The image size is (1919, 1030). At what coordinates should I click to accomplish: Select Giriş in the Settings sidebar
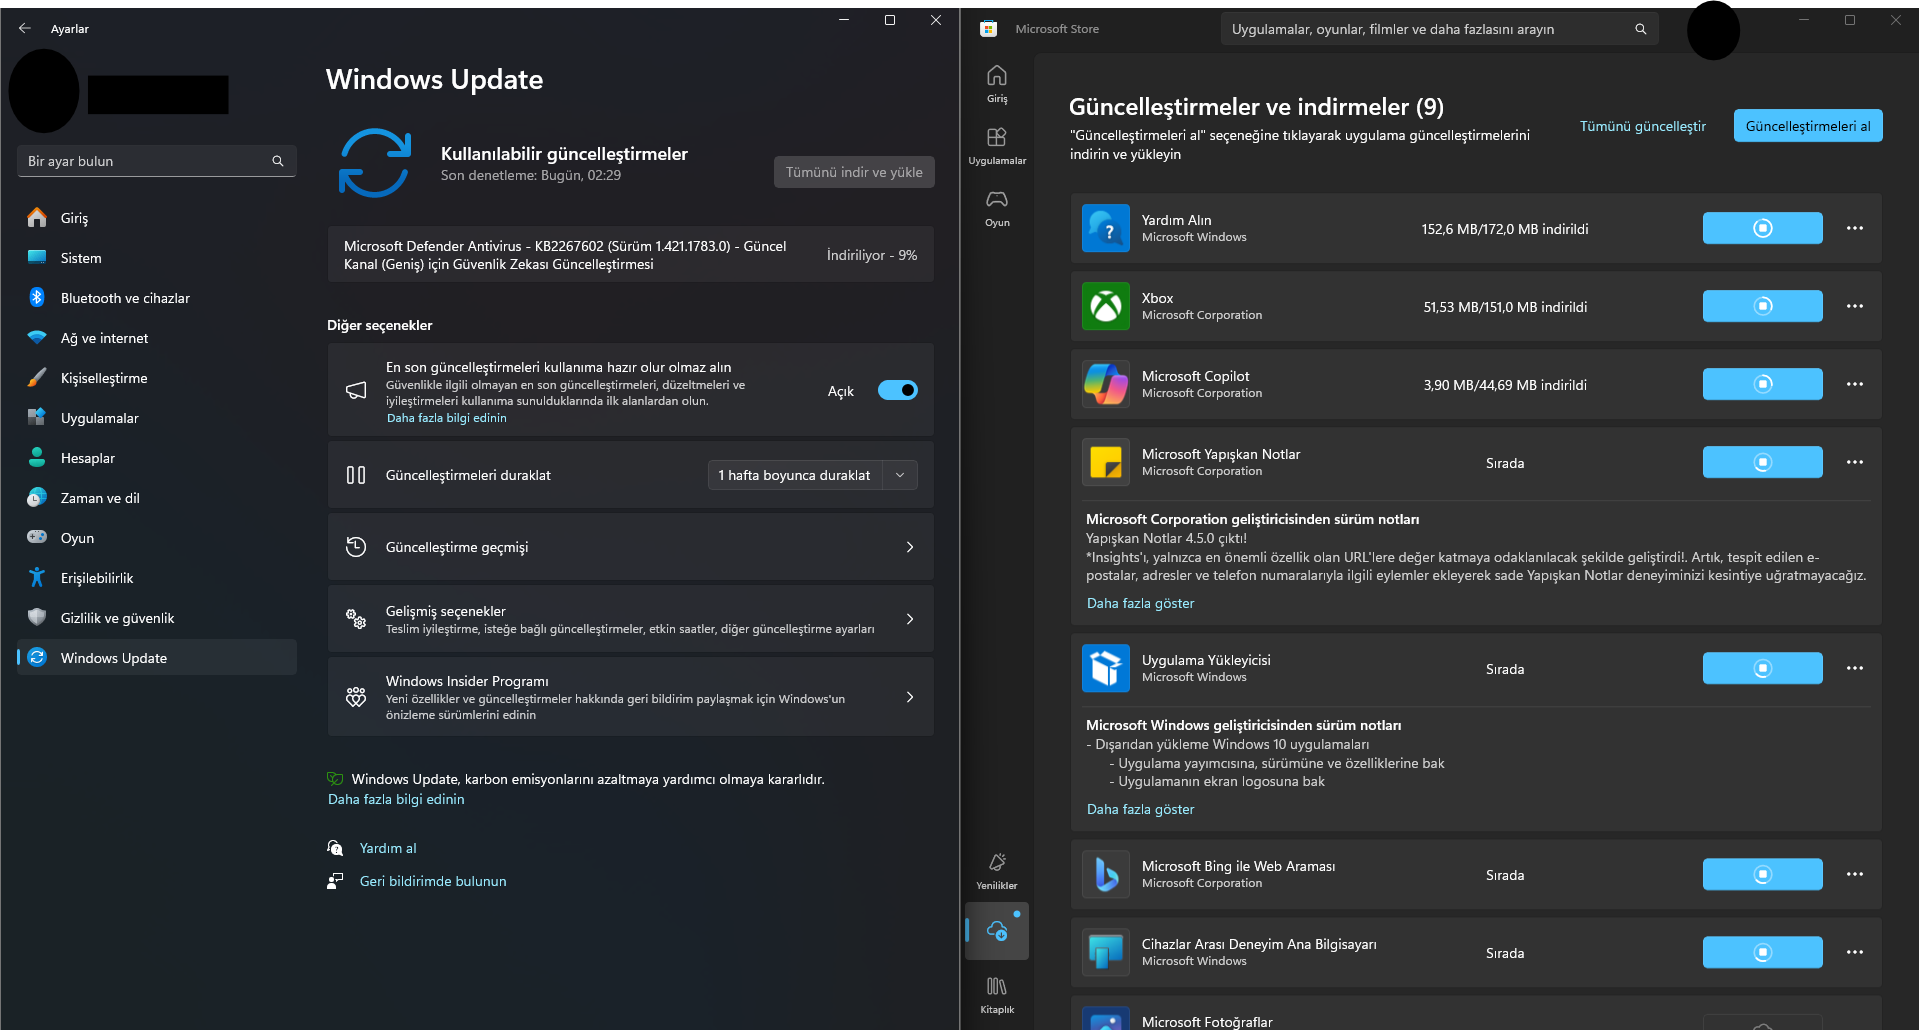[x=157, y=218]
